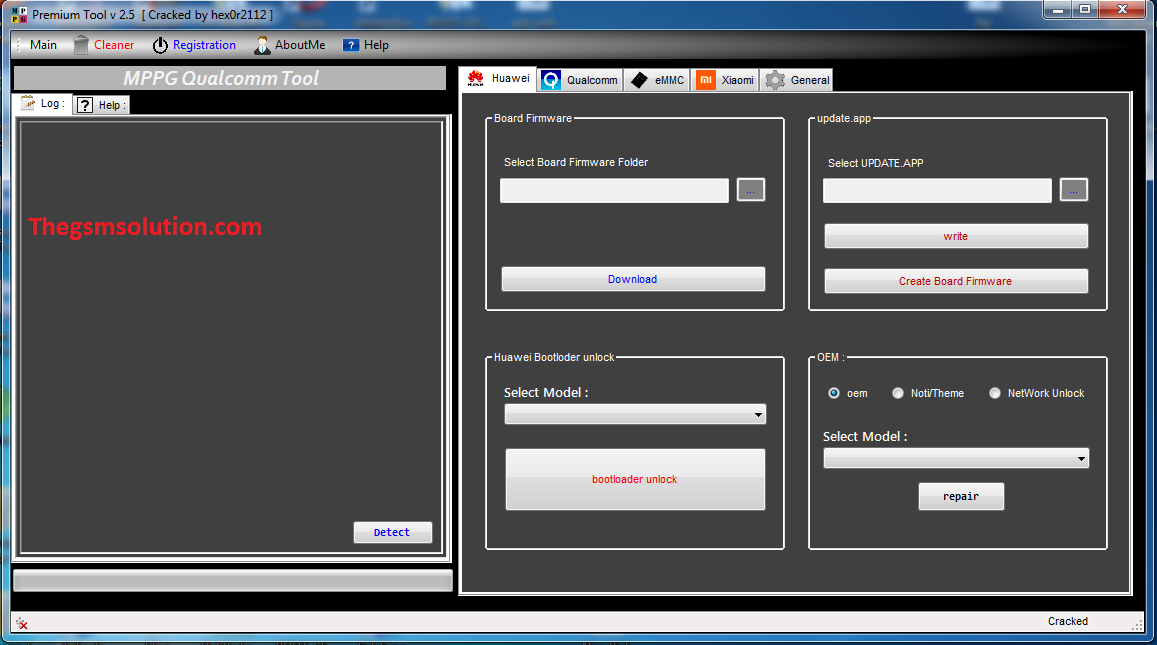Click the Download button
This screenshot has width=1157, height=645.
point(633,279)
